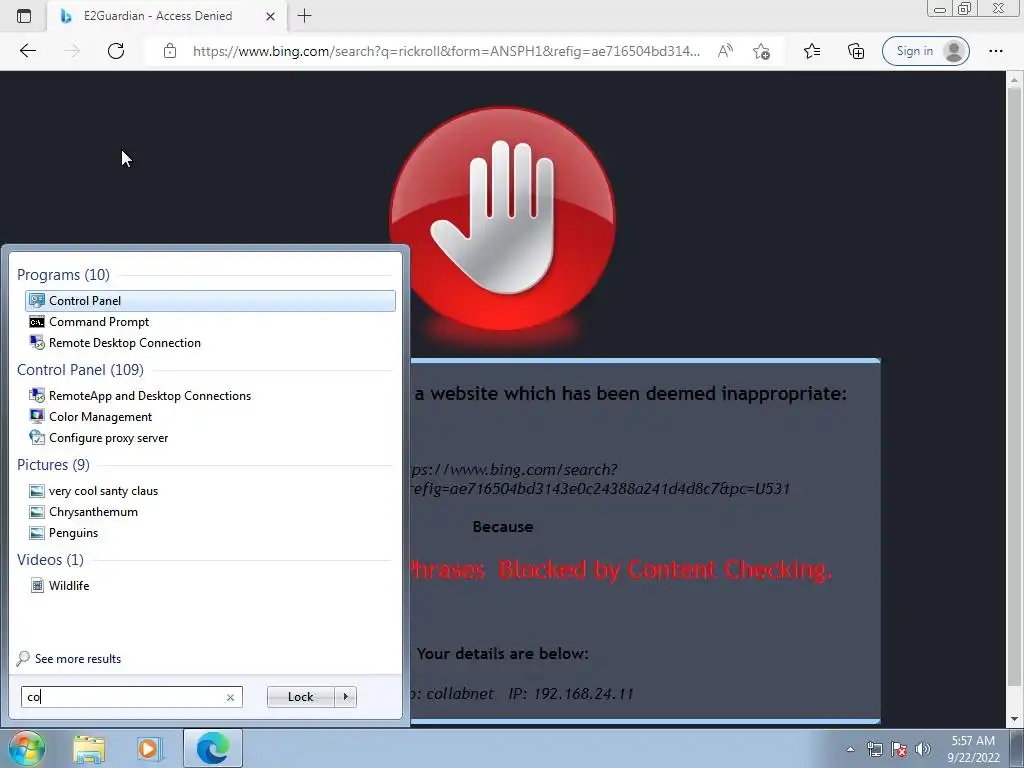Click the Show desktop strip
1024x768 pixels.
pyautogui.click(x=1017, y=749)
